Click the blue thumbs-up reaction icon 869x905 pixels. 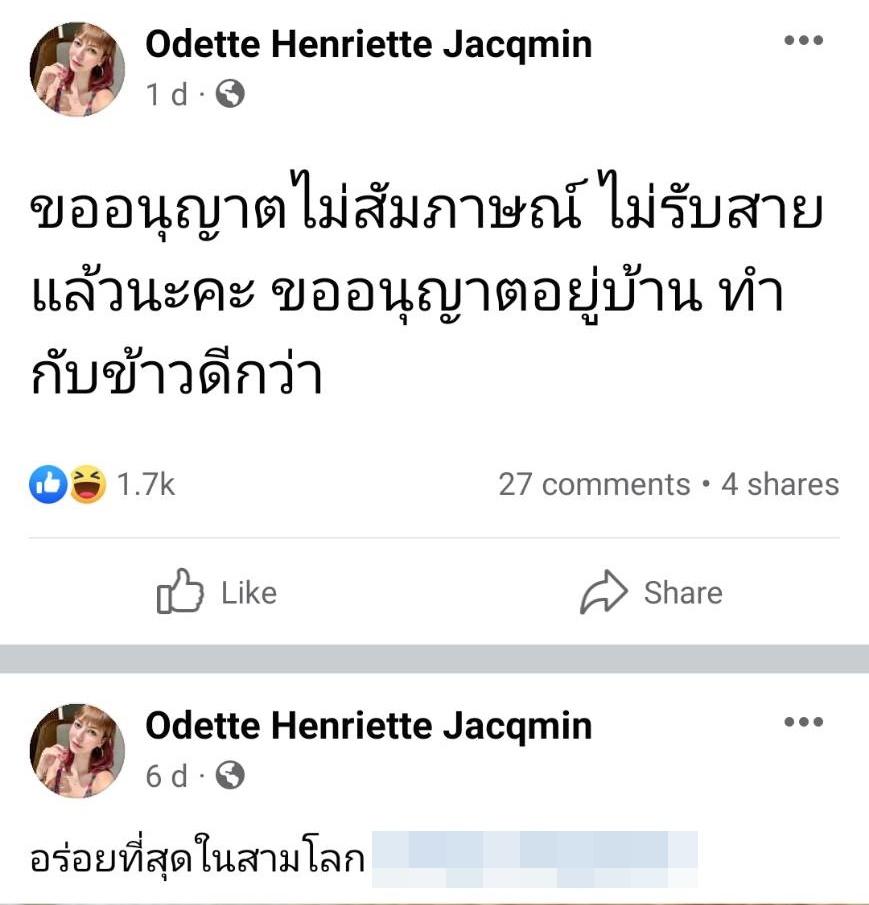[x=48, y=485]
